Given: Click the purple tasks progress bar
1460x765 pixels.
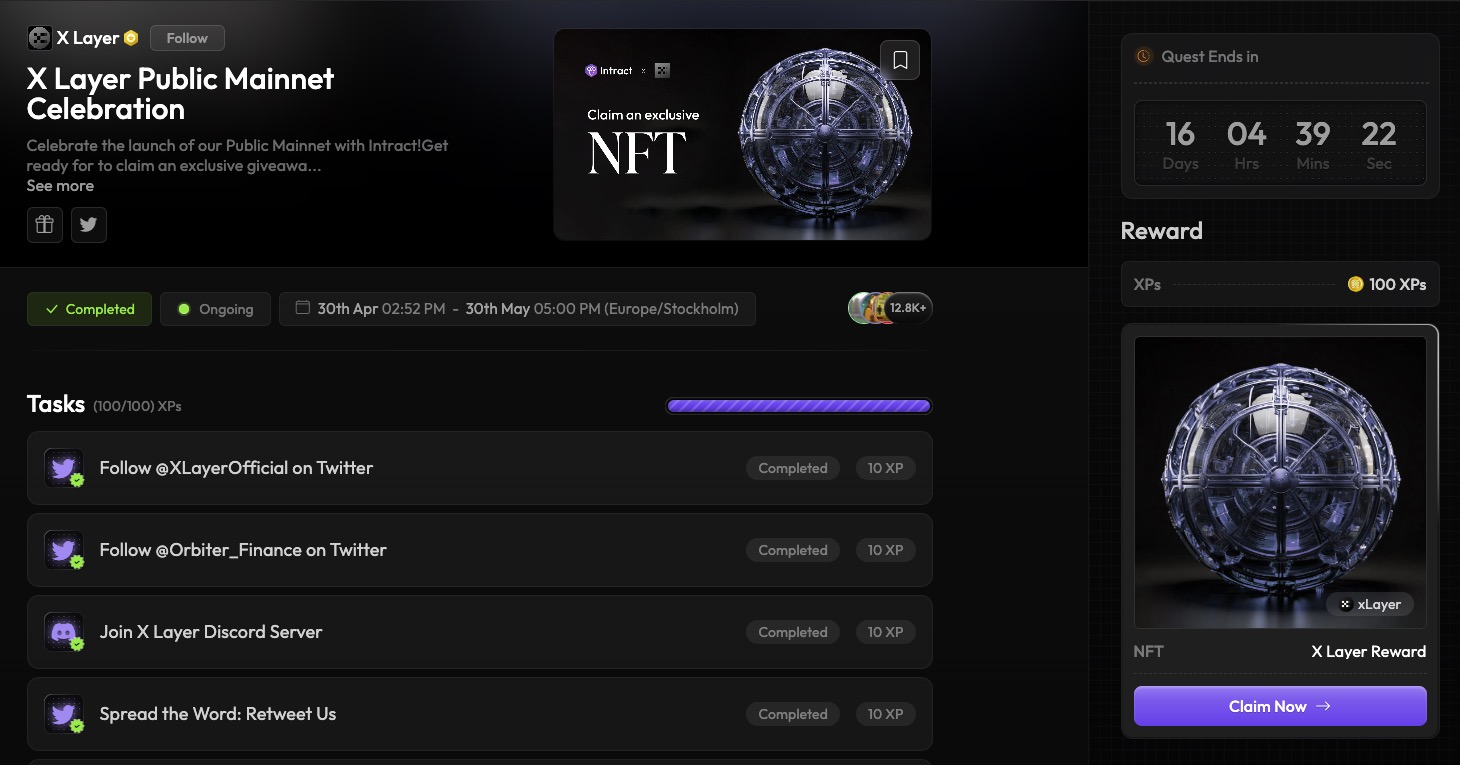Looking at the screenshot, I should [798, 406].
